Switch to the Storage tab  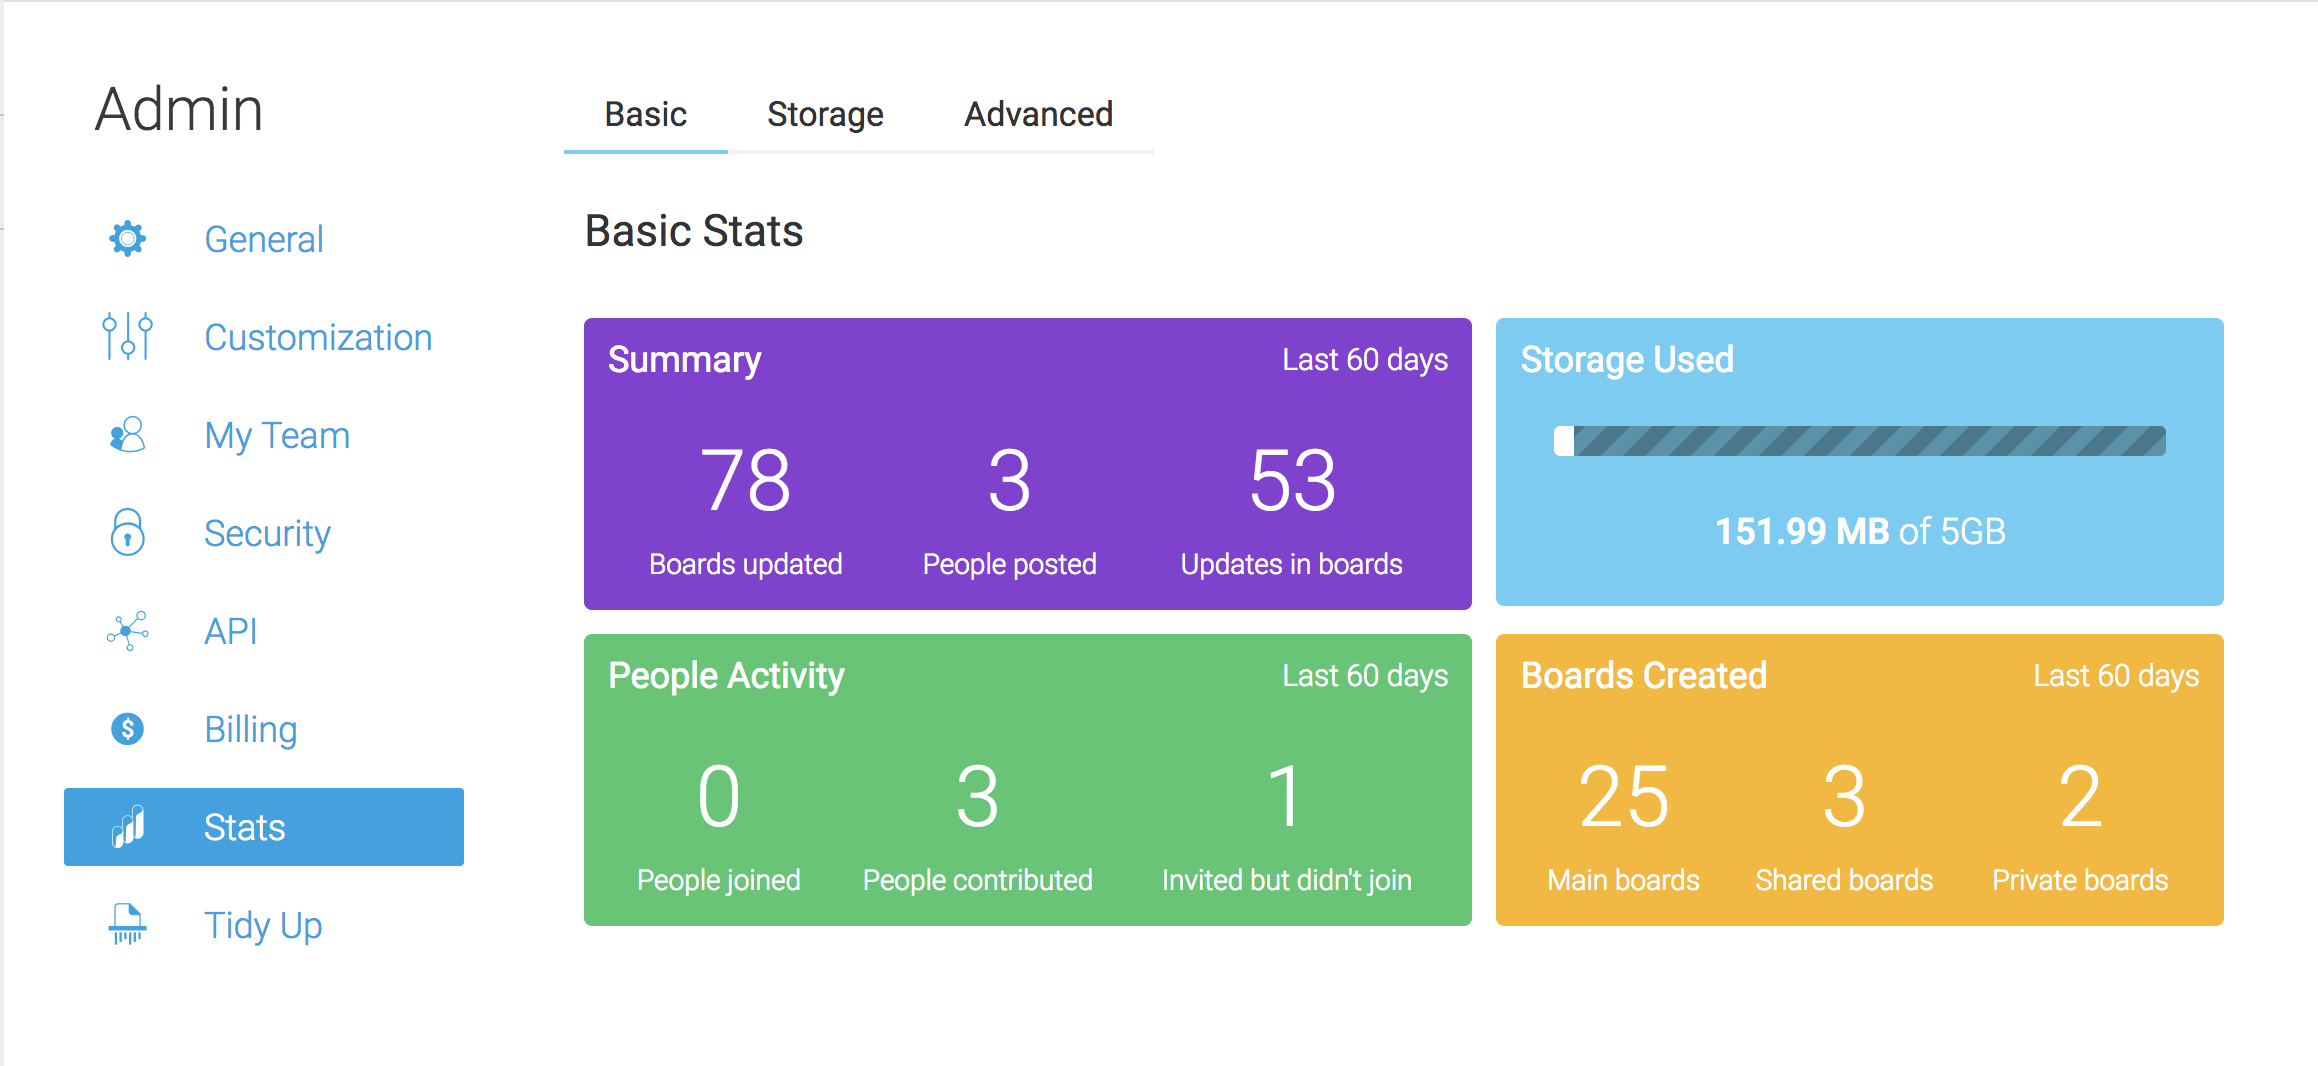tap(825, 115)
